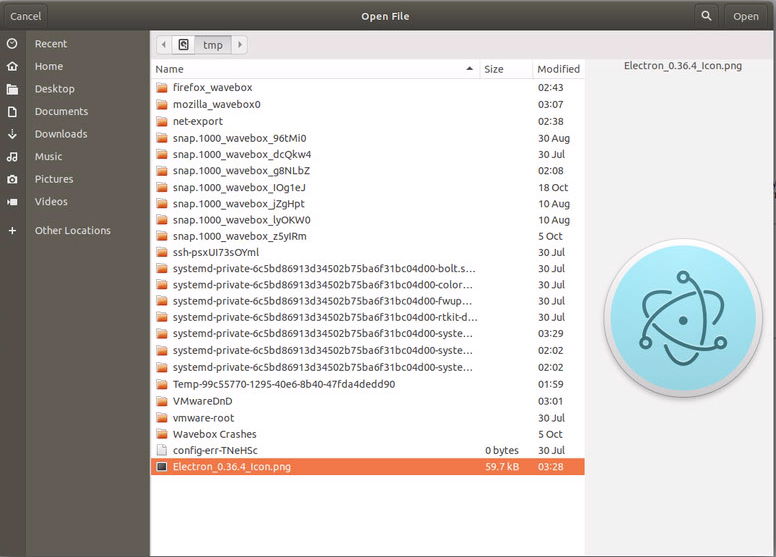The height and width of the screenshot is (557, 776).
Task: Click the plus icon beside Other Locations
Action: coord(12,230)
